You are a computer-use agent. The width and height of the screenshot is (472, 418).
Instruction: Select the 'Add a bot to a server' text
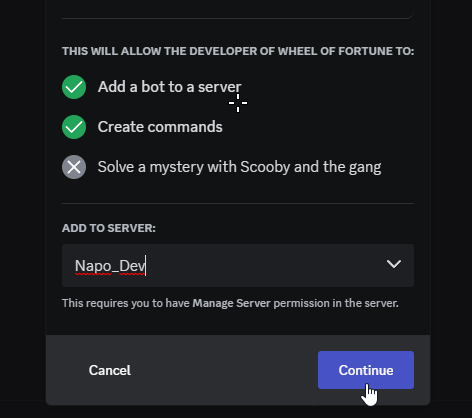(x=169, y=87)
